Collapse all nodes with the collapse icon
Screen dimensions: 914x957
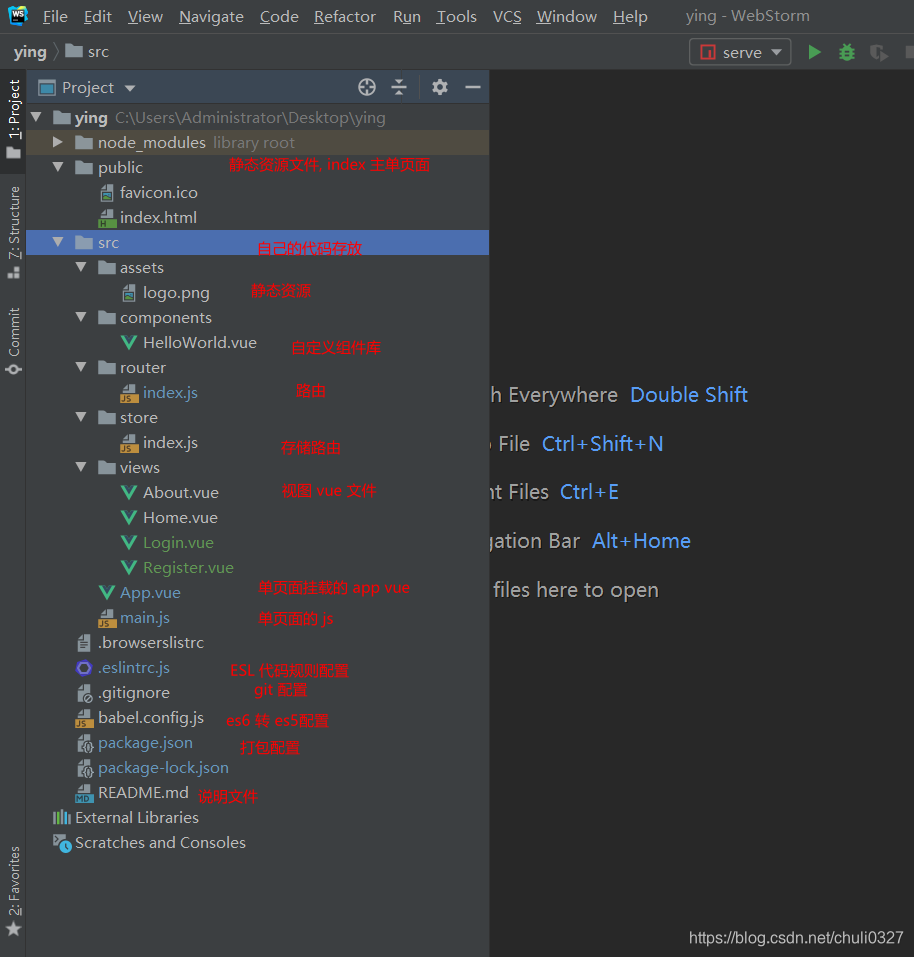tap(398, 87)
